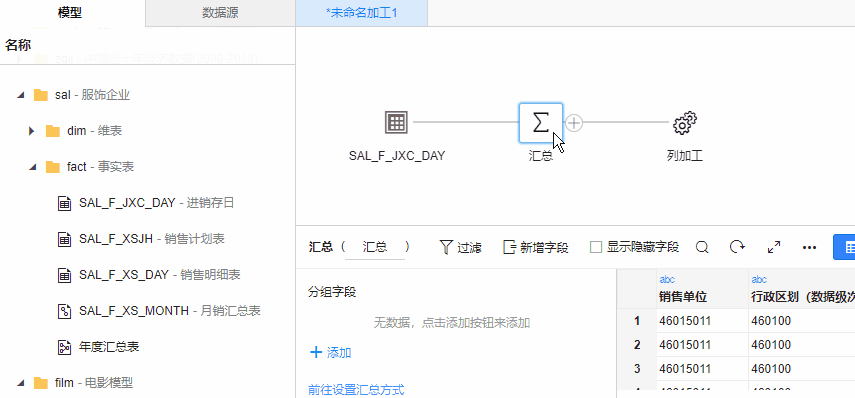Click the SAL_F_JXC_DAY tree table icon
The height and width of the screenshot is (398, 855).
pos(65,203)
